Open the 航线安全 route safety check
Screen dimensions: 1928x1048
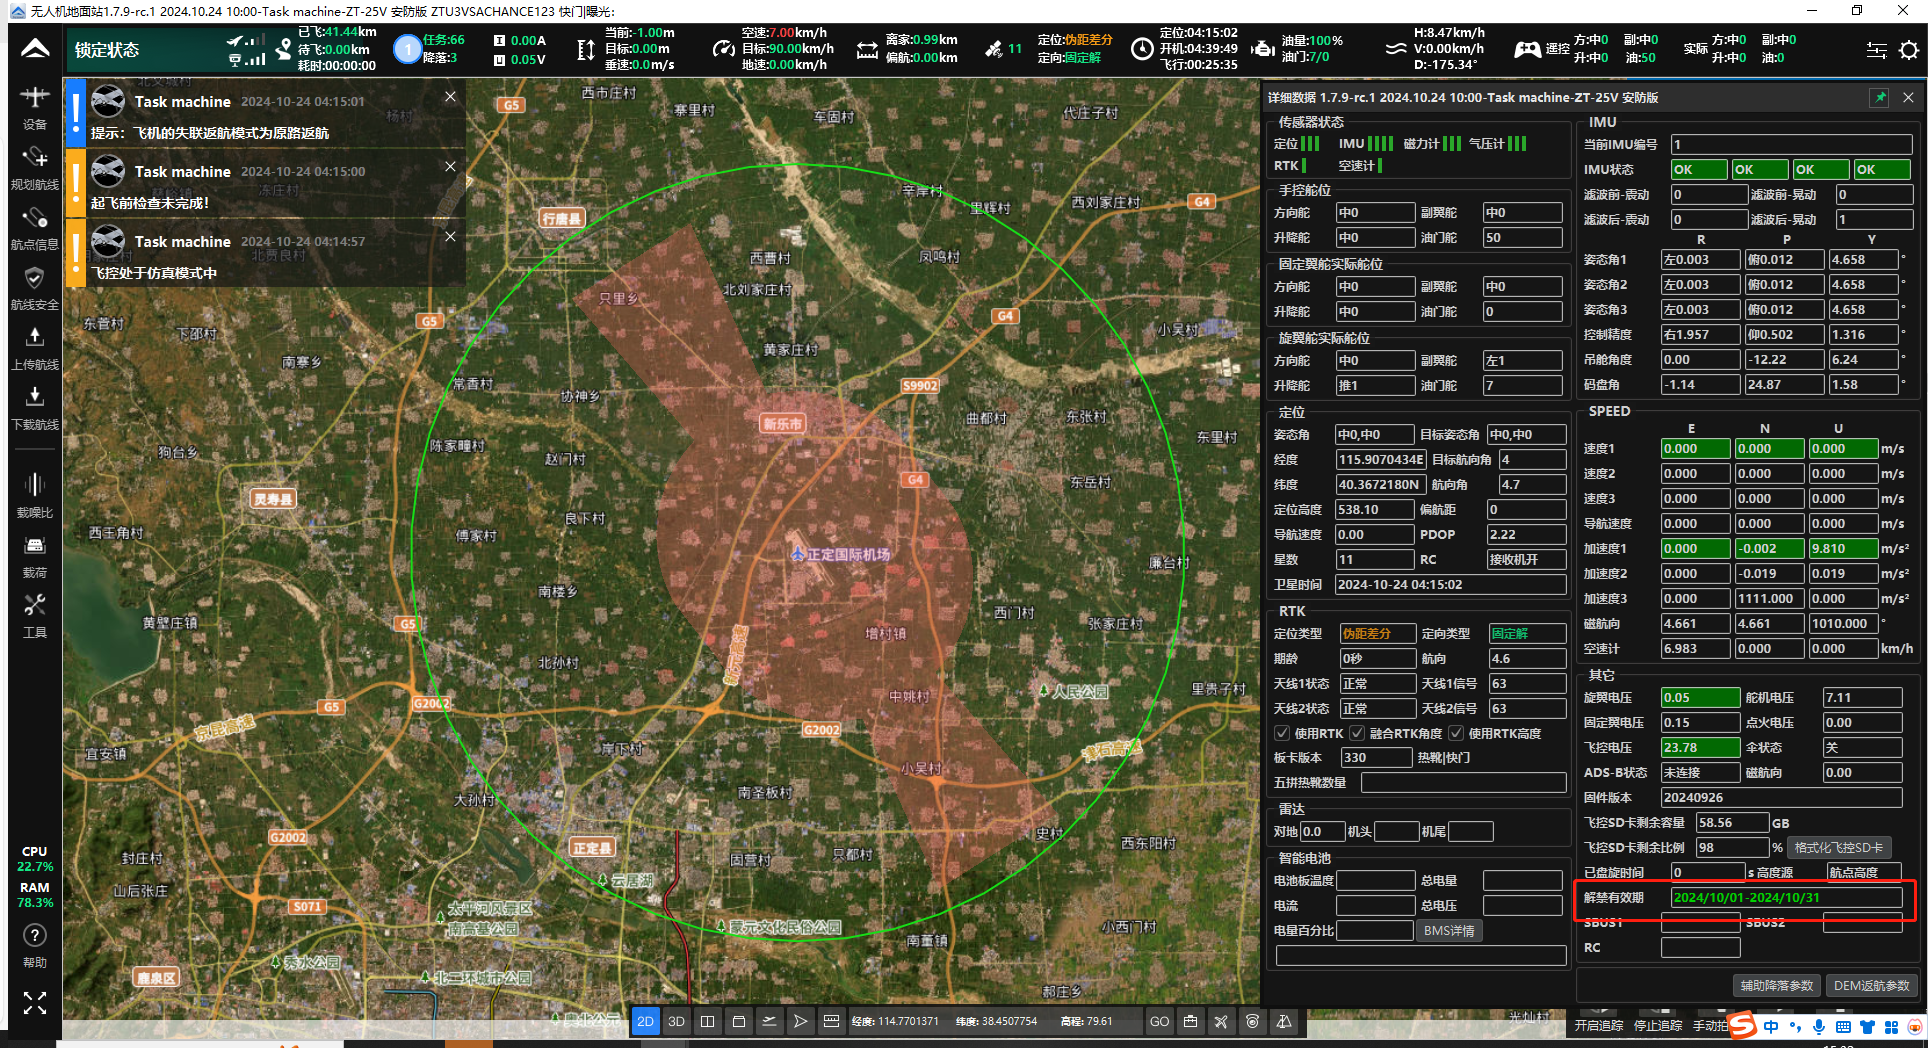35,288
